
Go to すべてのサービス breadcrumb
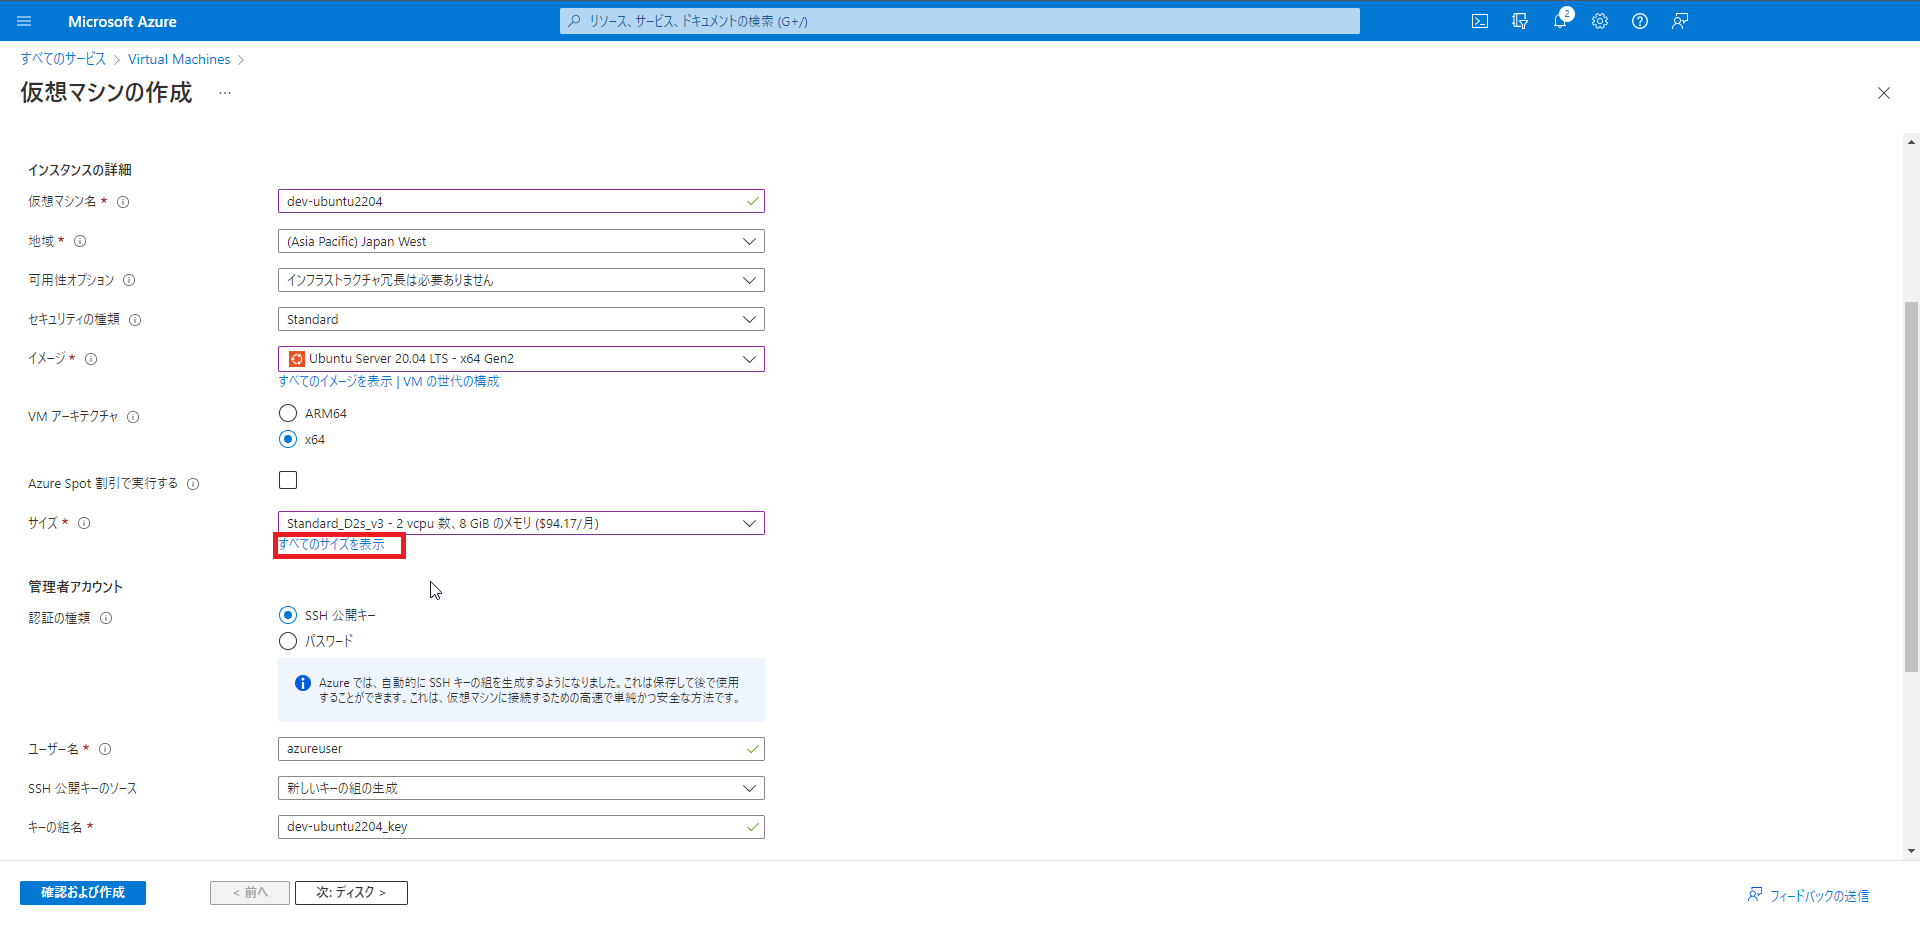[63, 59]
